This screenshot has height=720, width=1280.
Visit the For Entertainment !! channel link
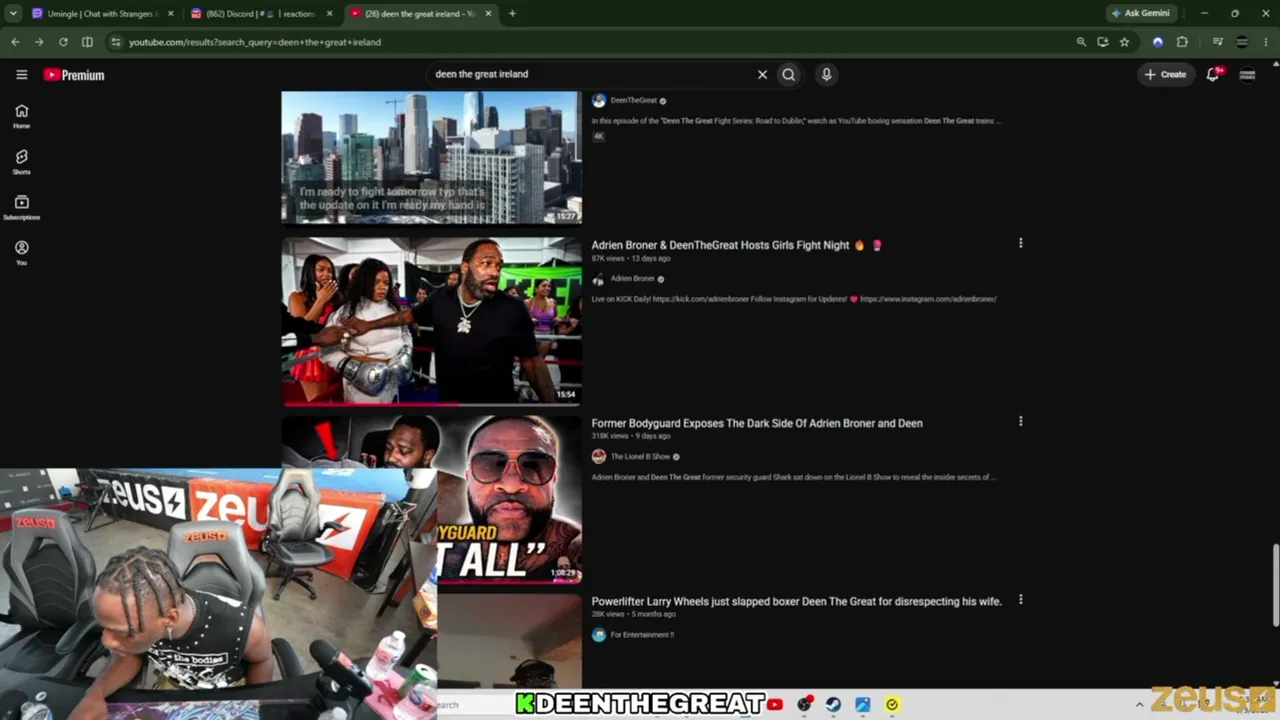coord(642,635)
